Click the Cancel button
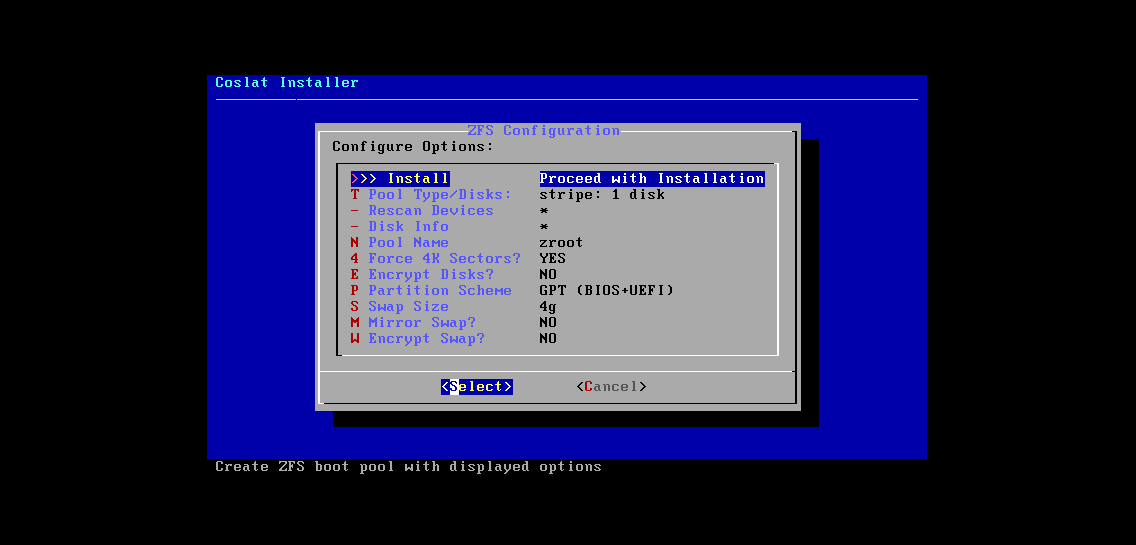1136x545 pixels. 611,386
